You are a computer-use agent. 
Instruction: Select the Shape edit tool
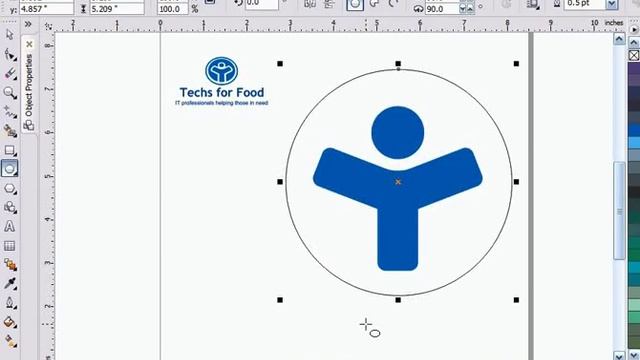[x=10, y=55]
